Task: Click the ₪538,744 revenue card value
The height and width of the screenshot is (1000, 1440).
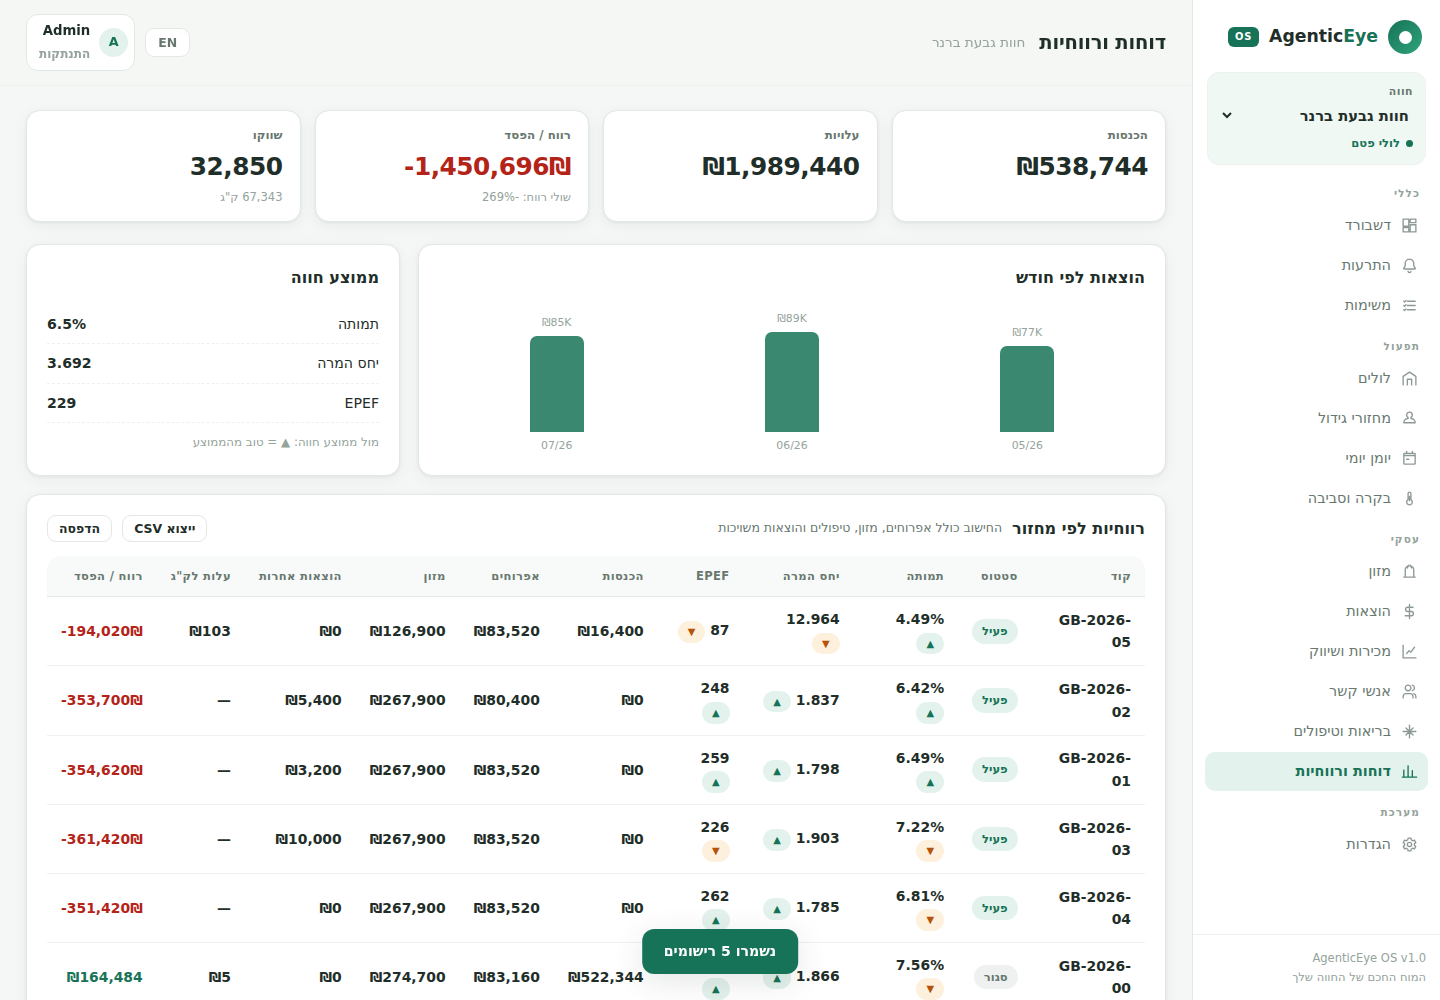Action: [1082, 166]
